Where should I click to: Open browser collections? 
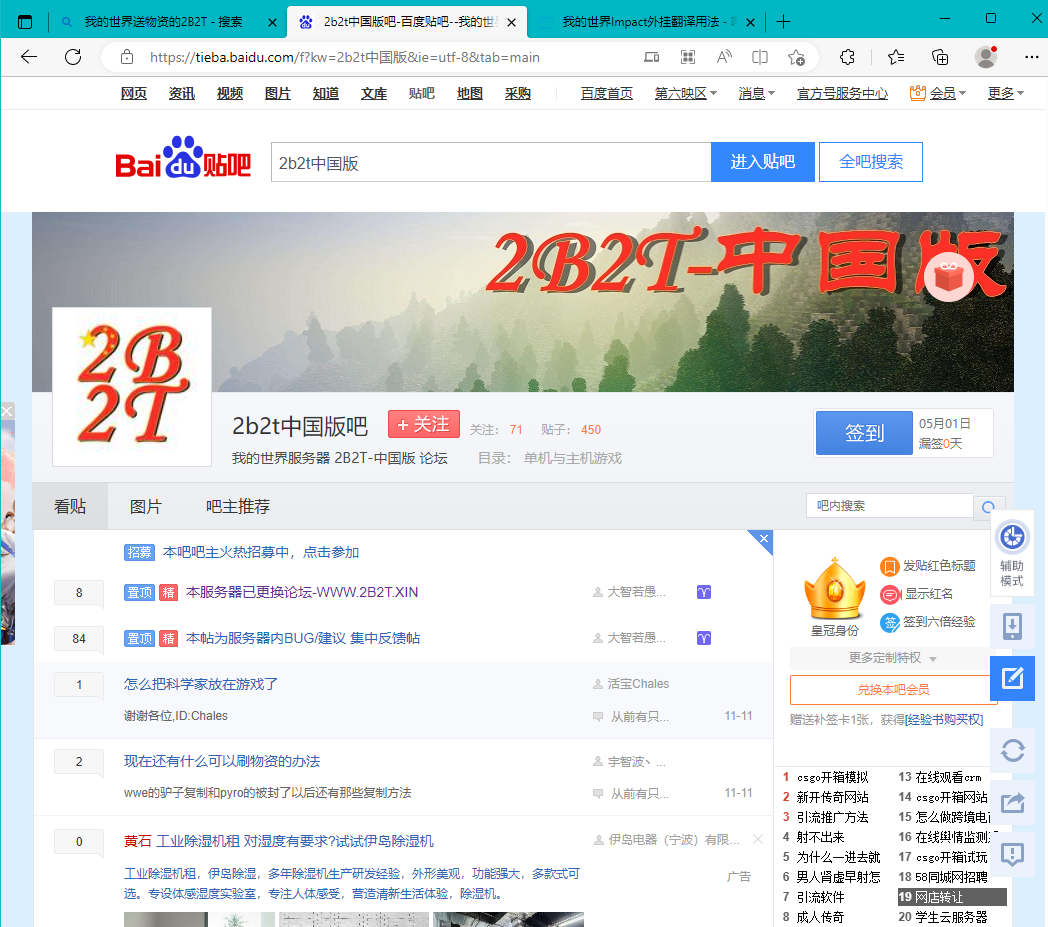(x=940, y=57)
